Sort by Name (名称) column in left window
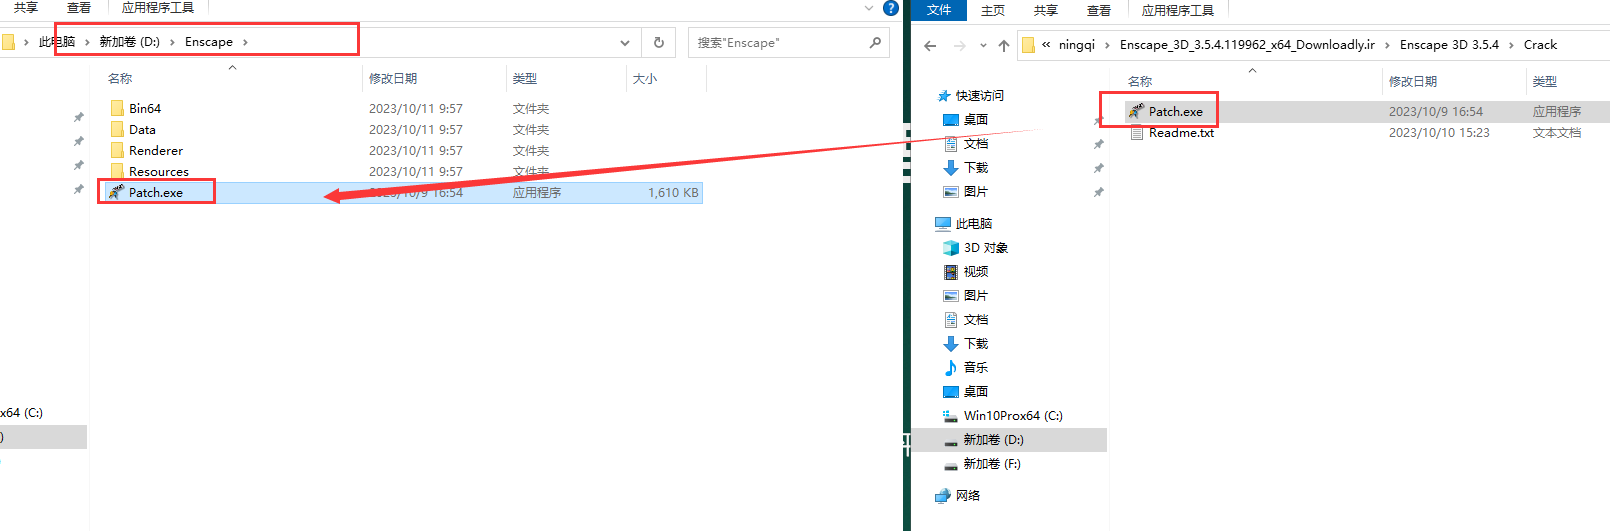 pos(120,78)
